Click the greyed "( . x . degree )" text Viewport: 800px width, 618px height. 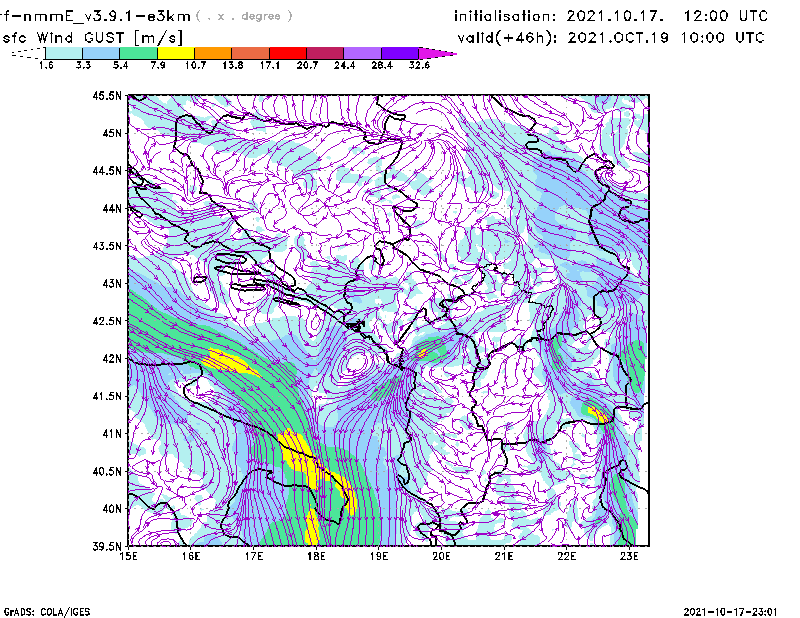[x=244, y=16]
